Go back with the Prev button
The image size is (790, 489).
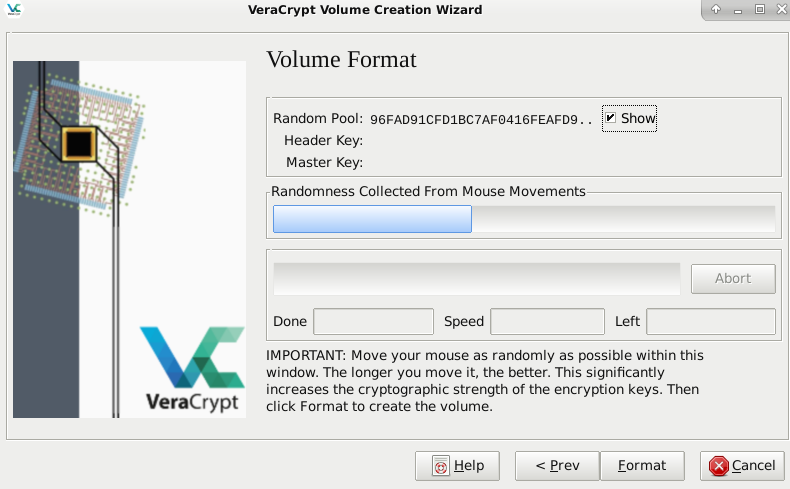(557, 466)
